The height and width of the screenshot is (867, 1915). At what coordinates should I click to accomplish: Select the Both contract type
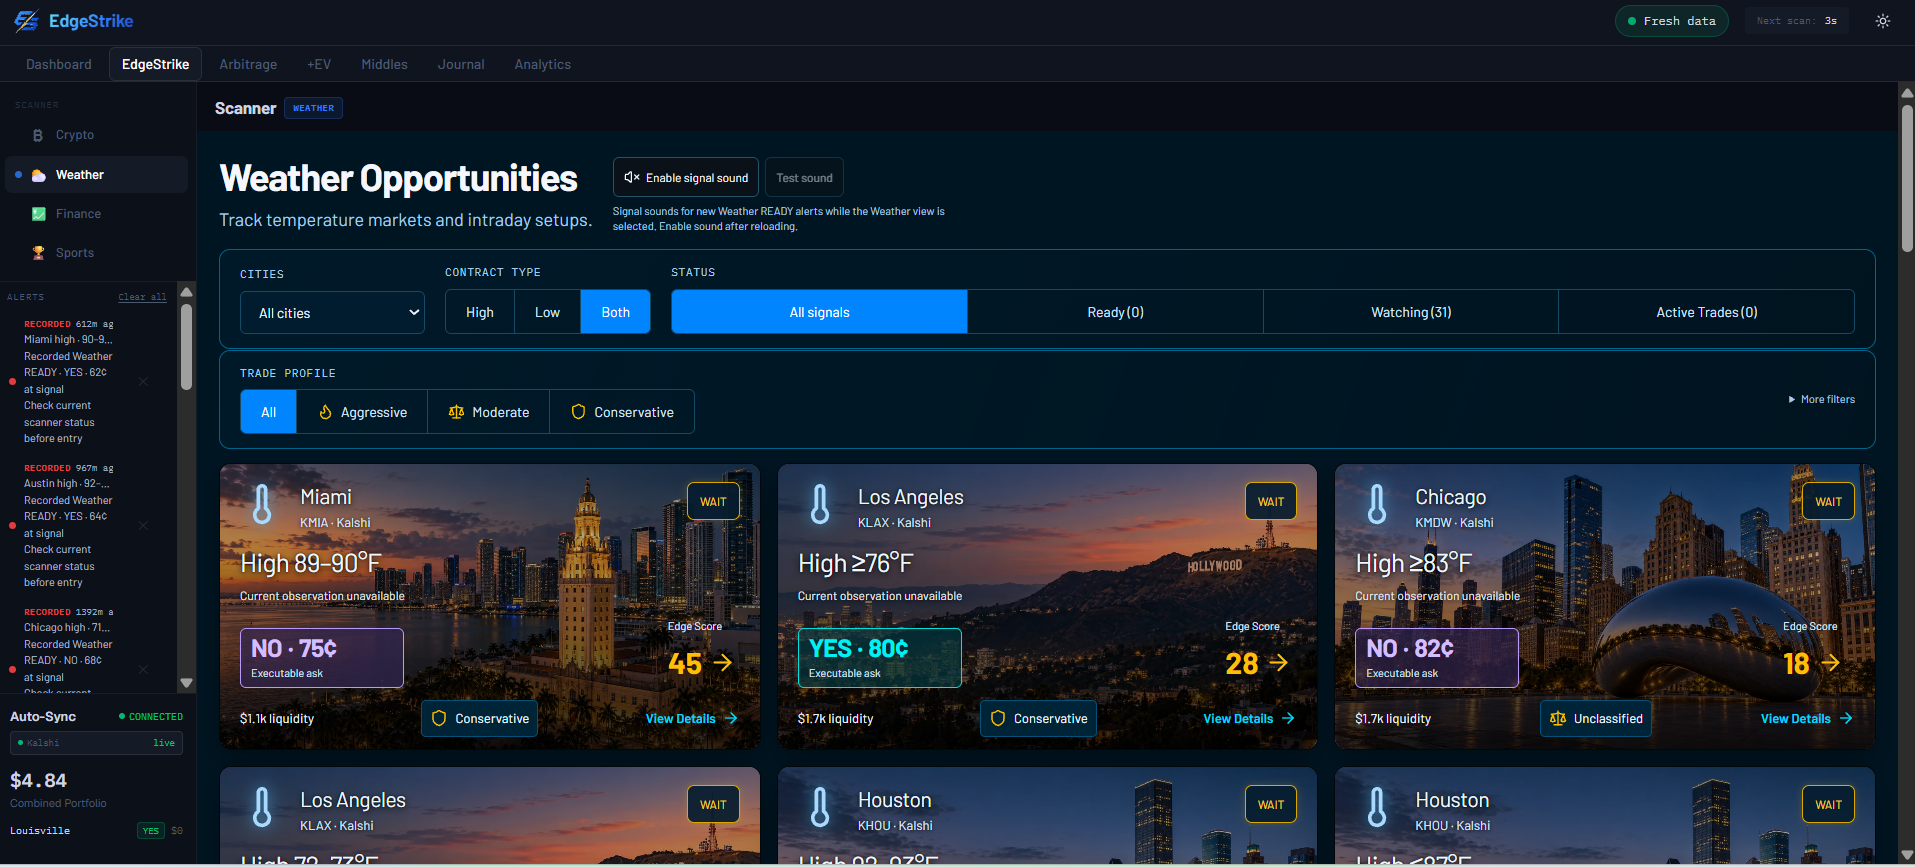616,312
